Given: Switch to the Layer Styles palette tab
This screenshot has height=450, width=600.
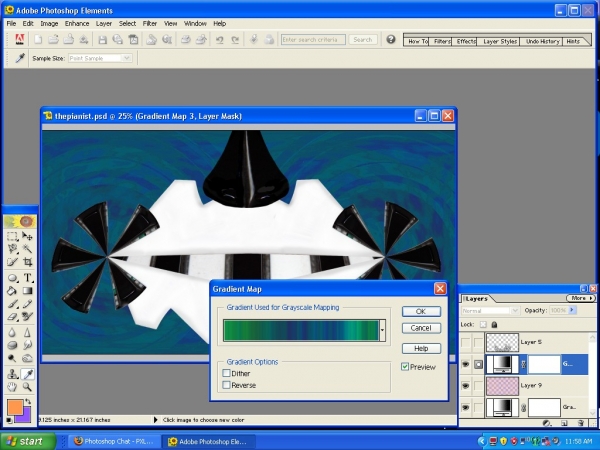Looking at the screenshot, I should click(500, 41).
